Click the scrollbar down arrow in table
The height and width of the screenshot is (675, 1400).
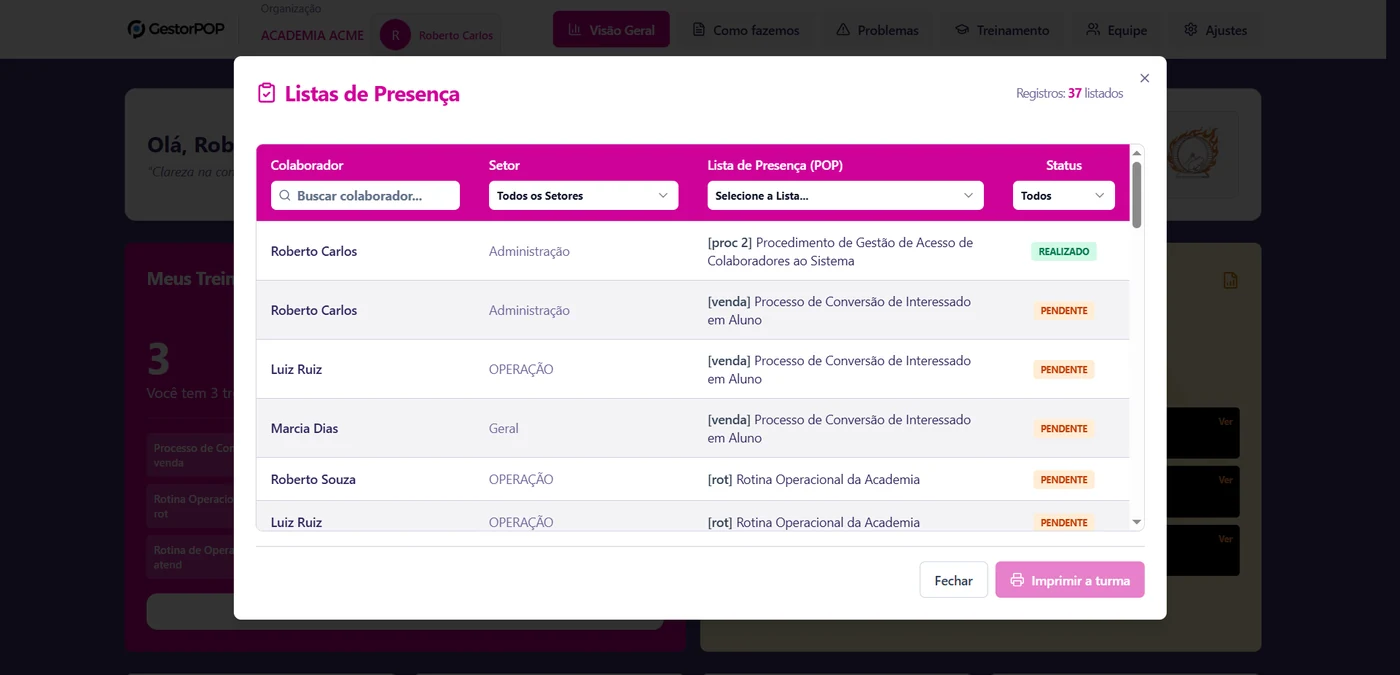point(1136,522)
